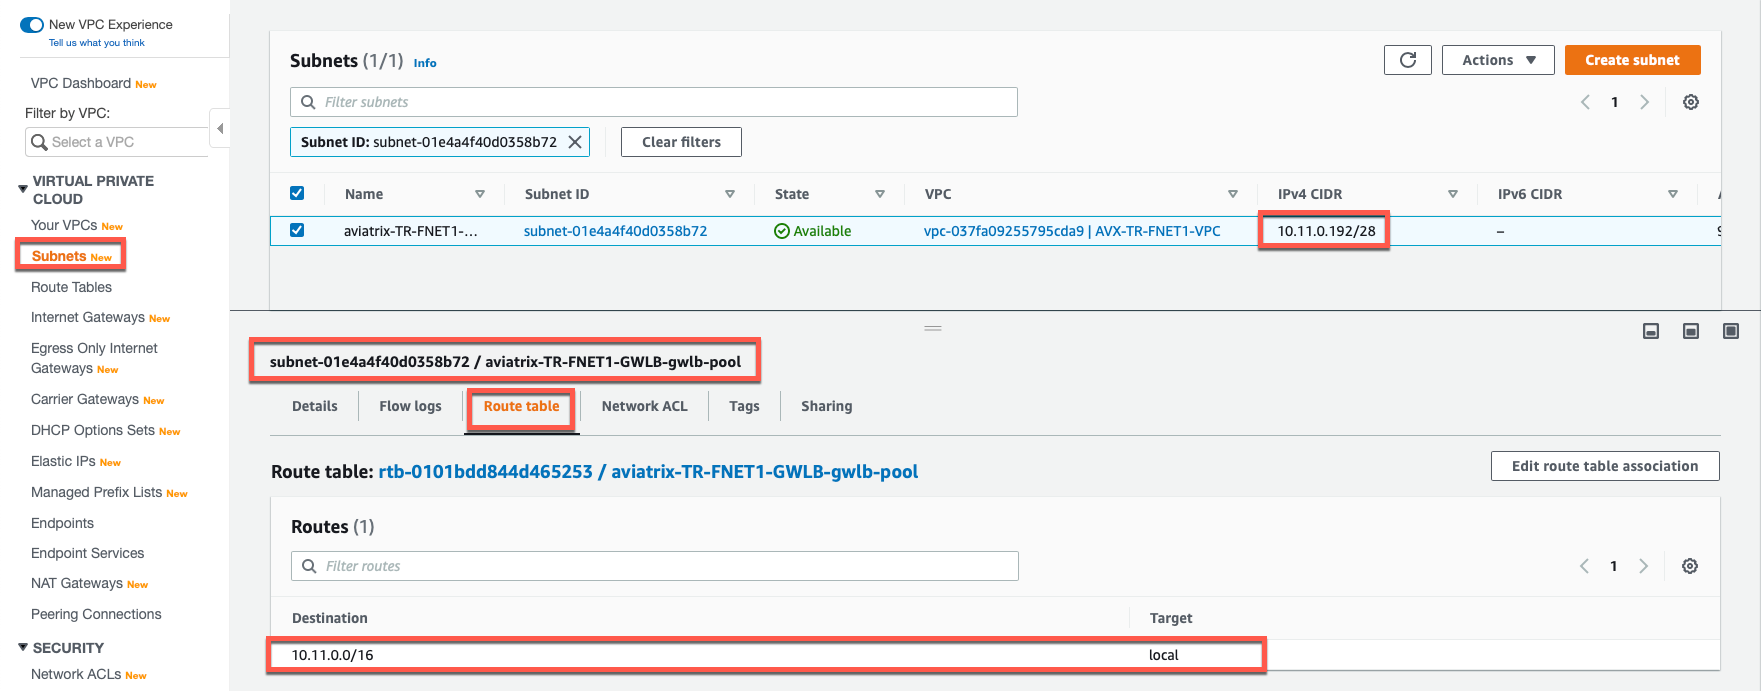Select the Route table tab
Viewport: 1762px width, 691px height.
point(522,406)
